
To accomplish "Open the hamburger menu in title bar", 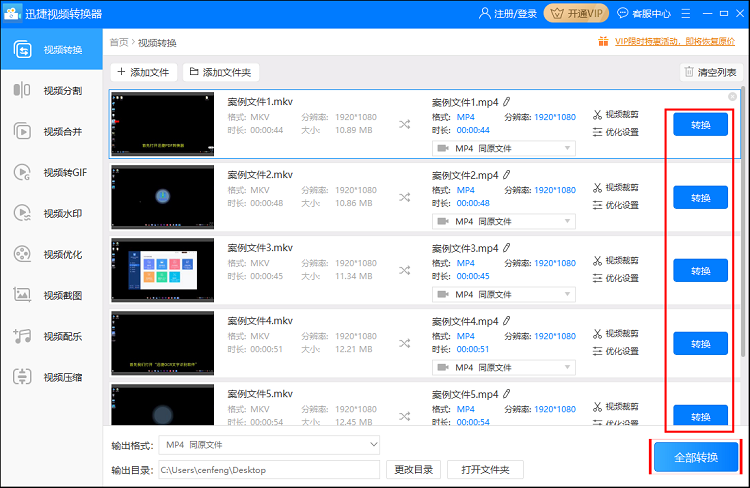I will [x=688, y=14].
